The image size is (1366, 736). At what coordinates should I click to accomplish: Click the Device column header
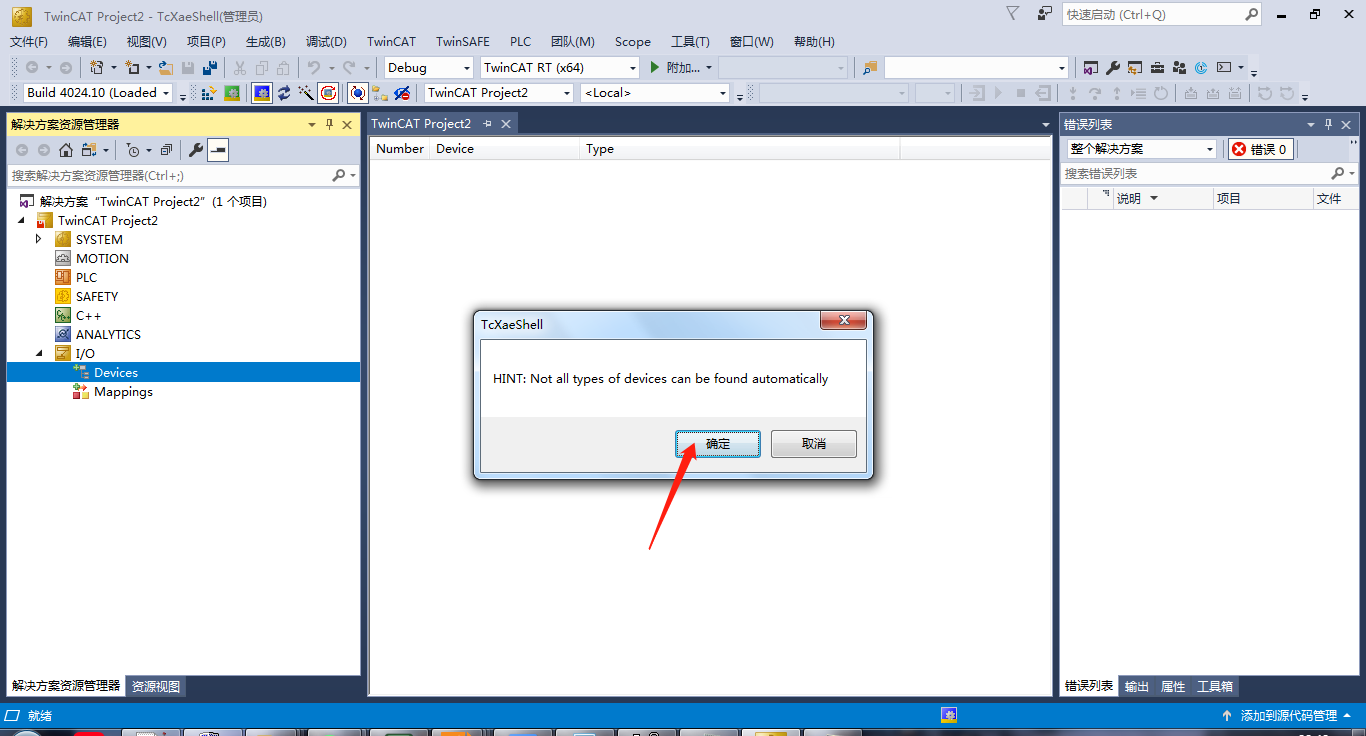coord(505,149)
